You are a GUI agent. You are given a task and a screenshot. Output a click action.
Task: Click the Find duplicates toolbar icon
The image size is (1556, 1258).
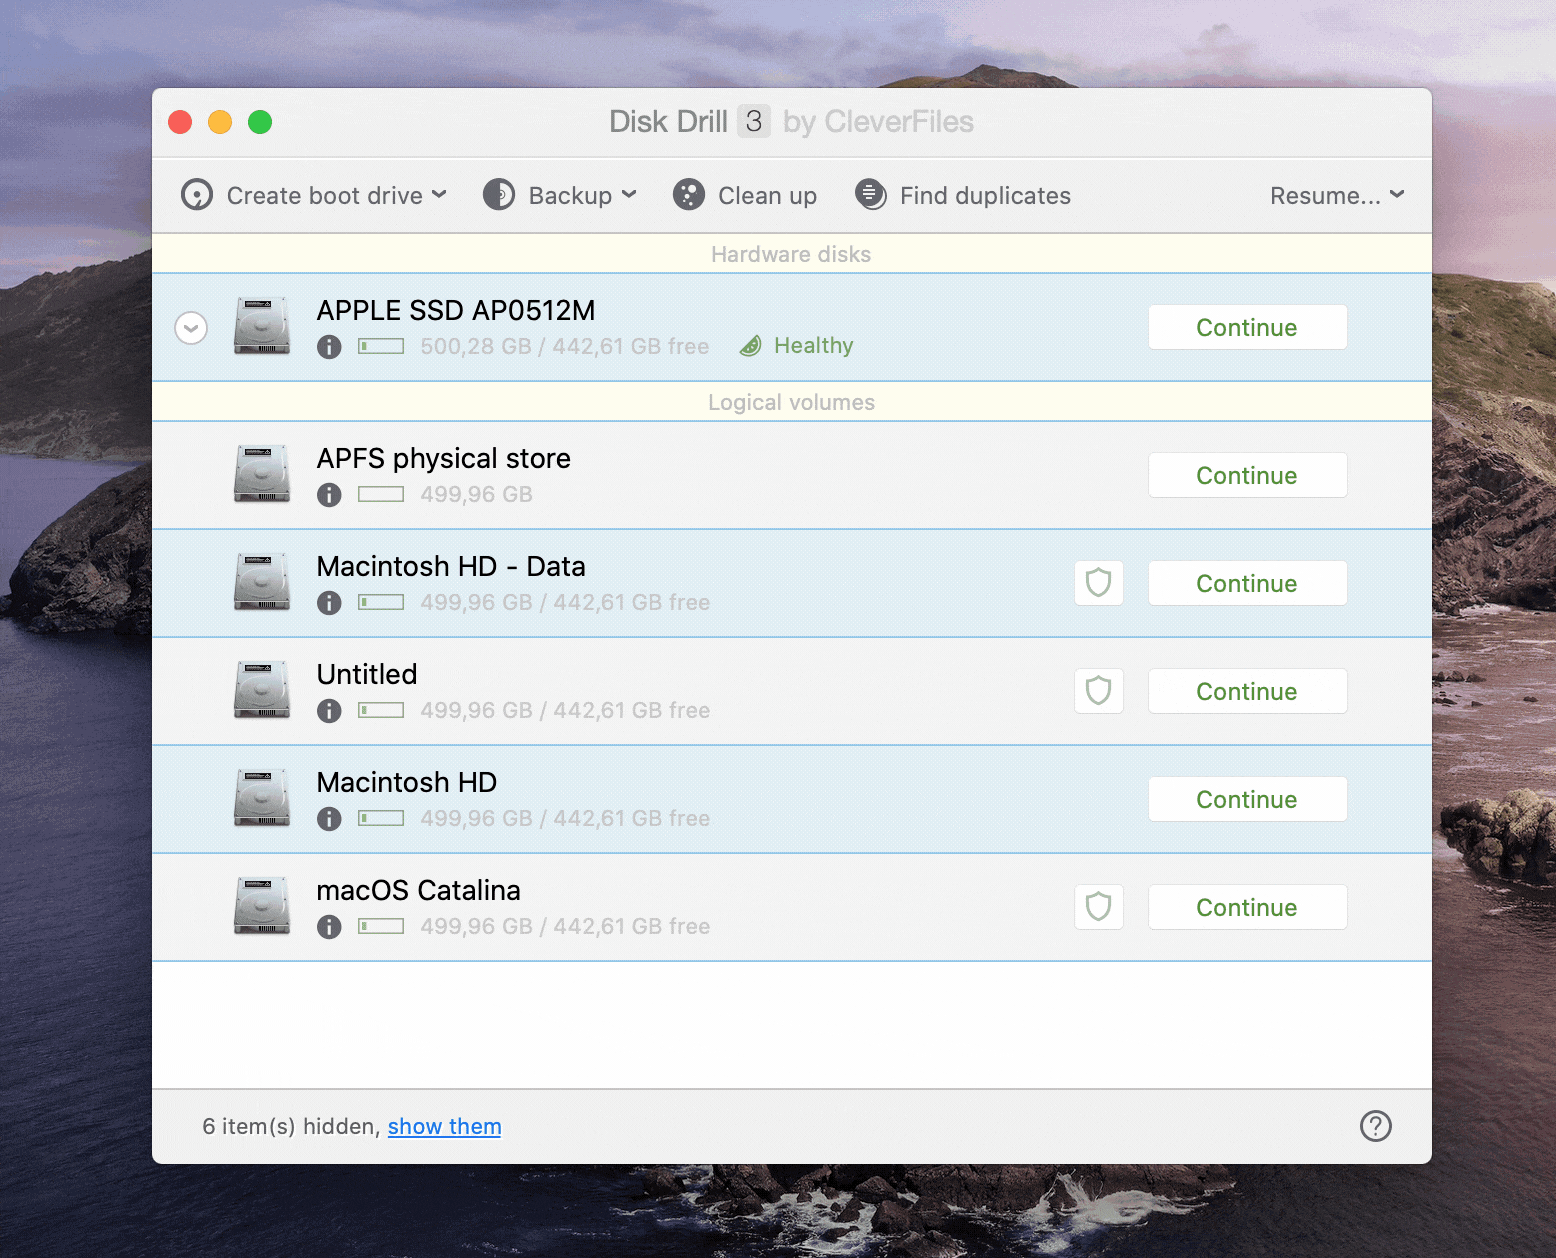[870, 194]
